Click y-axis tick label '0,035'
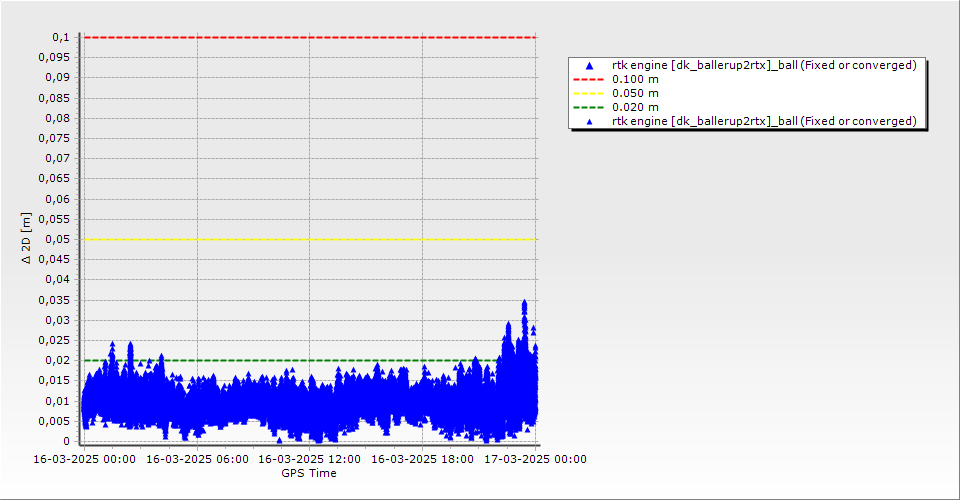 click(54, 300)
